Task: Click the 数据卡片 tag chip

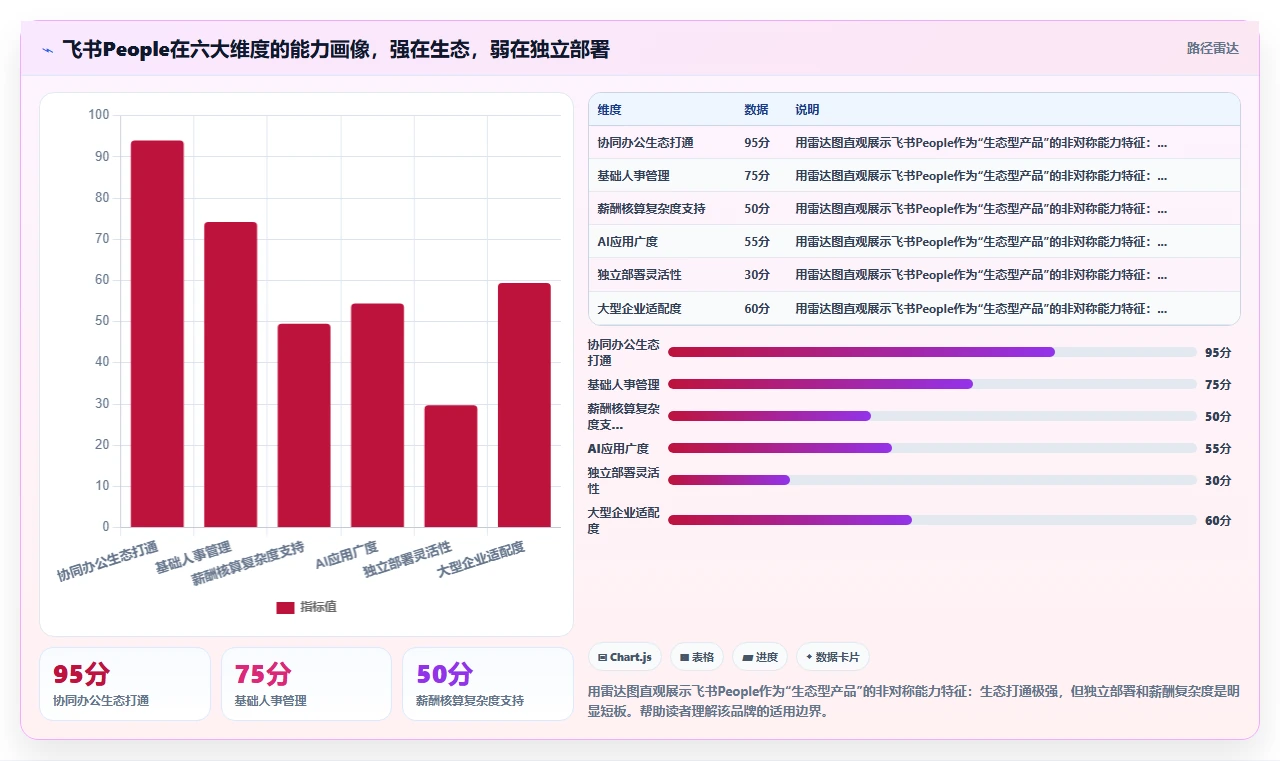Action: [x=833, y=657]
